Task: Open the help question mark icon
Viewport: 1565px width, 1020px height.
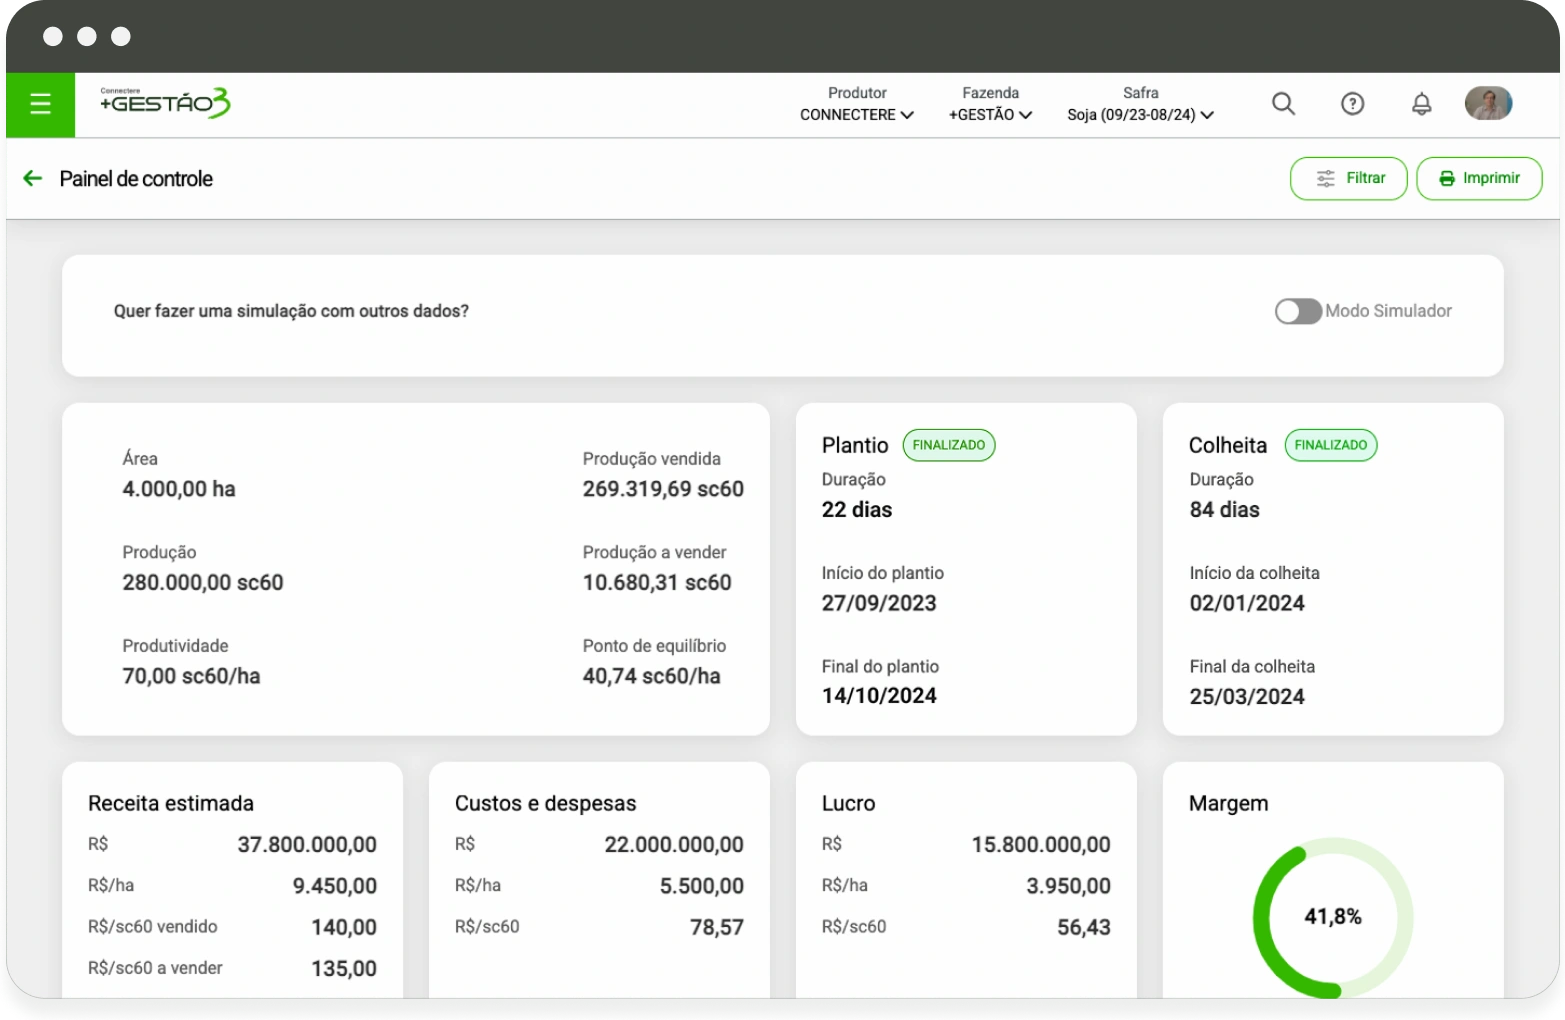Action: coord(1352,104)
